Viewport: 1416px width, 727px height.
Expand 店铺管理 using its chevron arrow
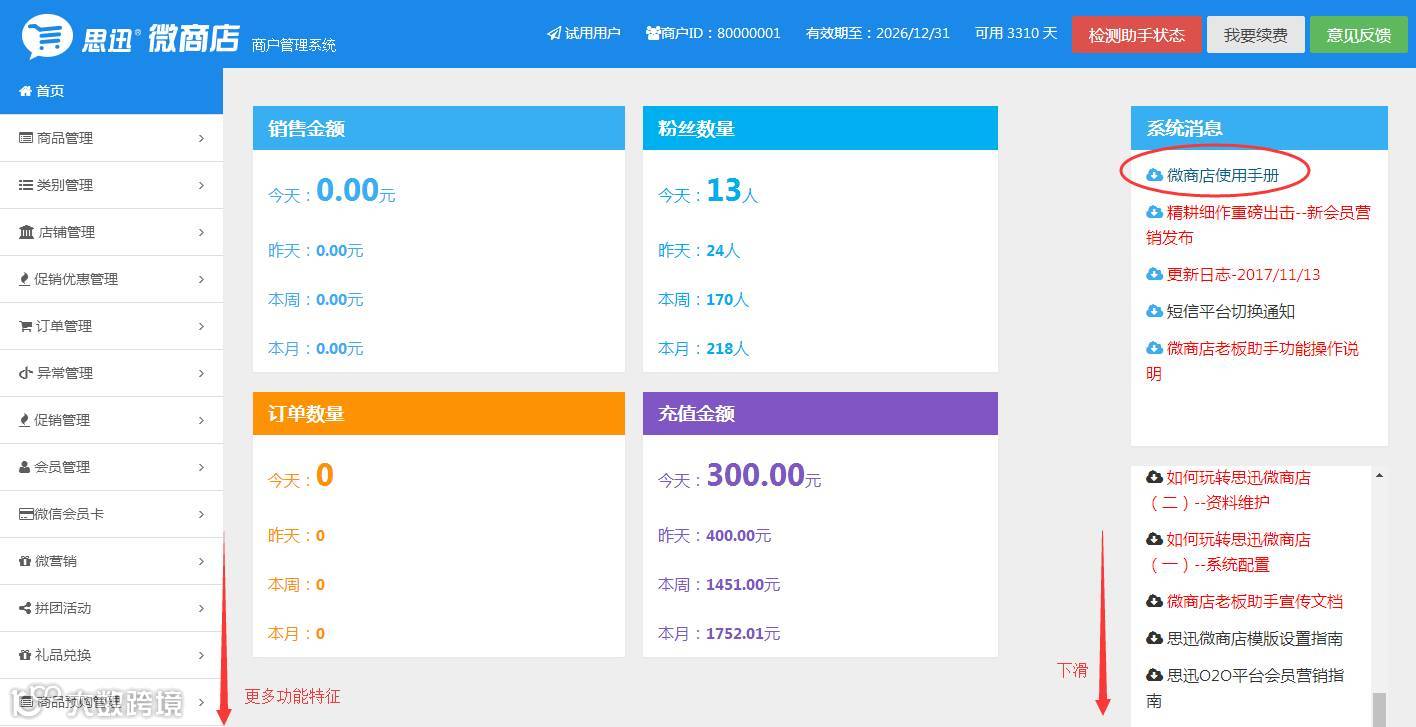pyautogui.click(x=201, y=232)
